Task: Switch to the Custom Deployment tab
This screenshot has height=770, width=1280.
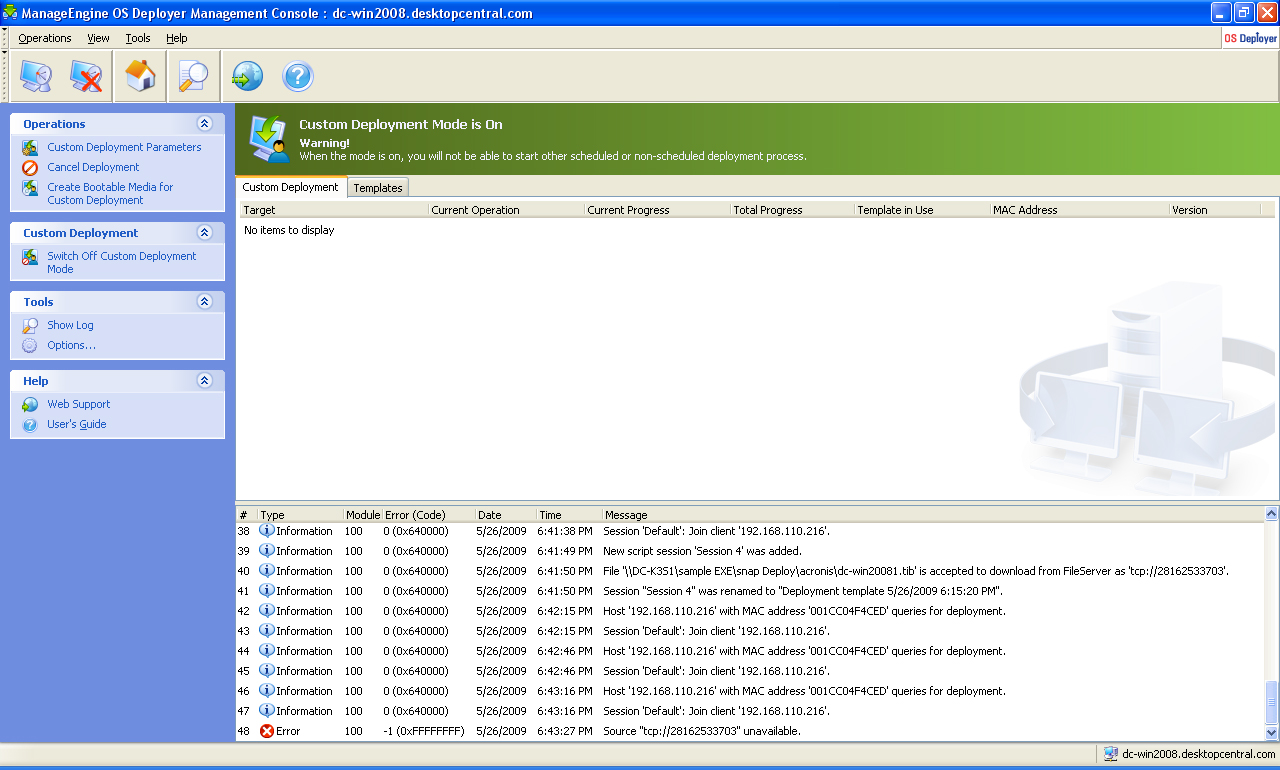Action: pyautogui.click(x=291, y=187)
